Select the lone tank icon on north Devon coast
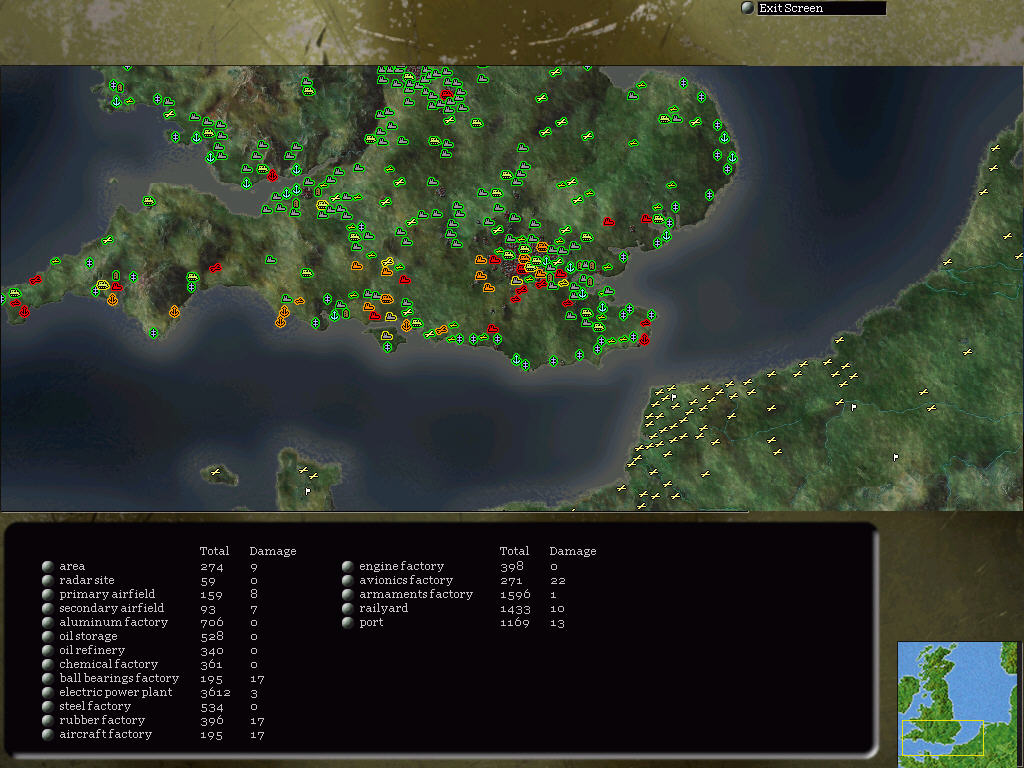1024x768 pixels. (x=149, y=202)
